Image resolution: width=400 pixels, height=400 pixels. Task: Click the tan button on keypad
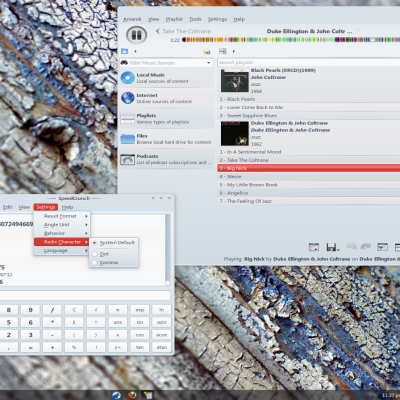(x=140, y=347)
